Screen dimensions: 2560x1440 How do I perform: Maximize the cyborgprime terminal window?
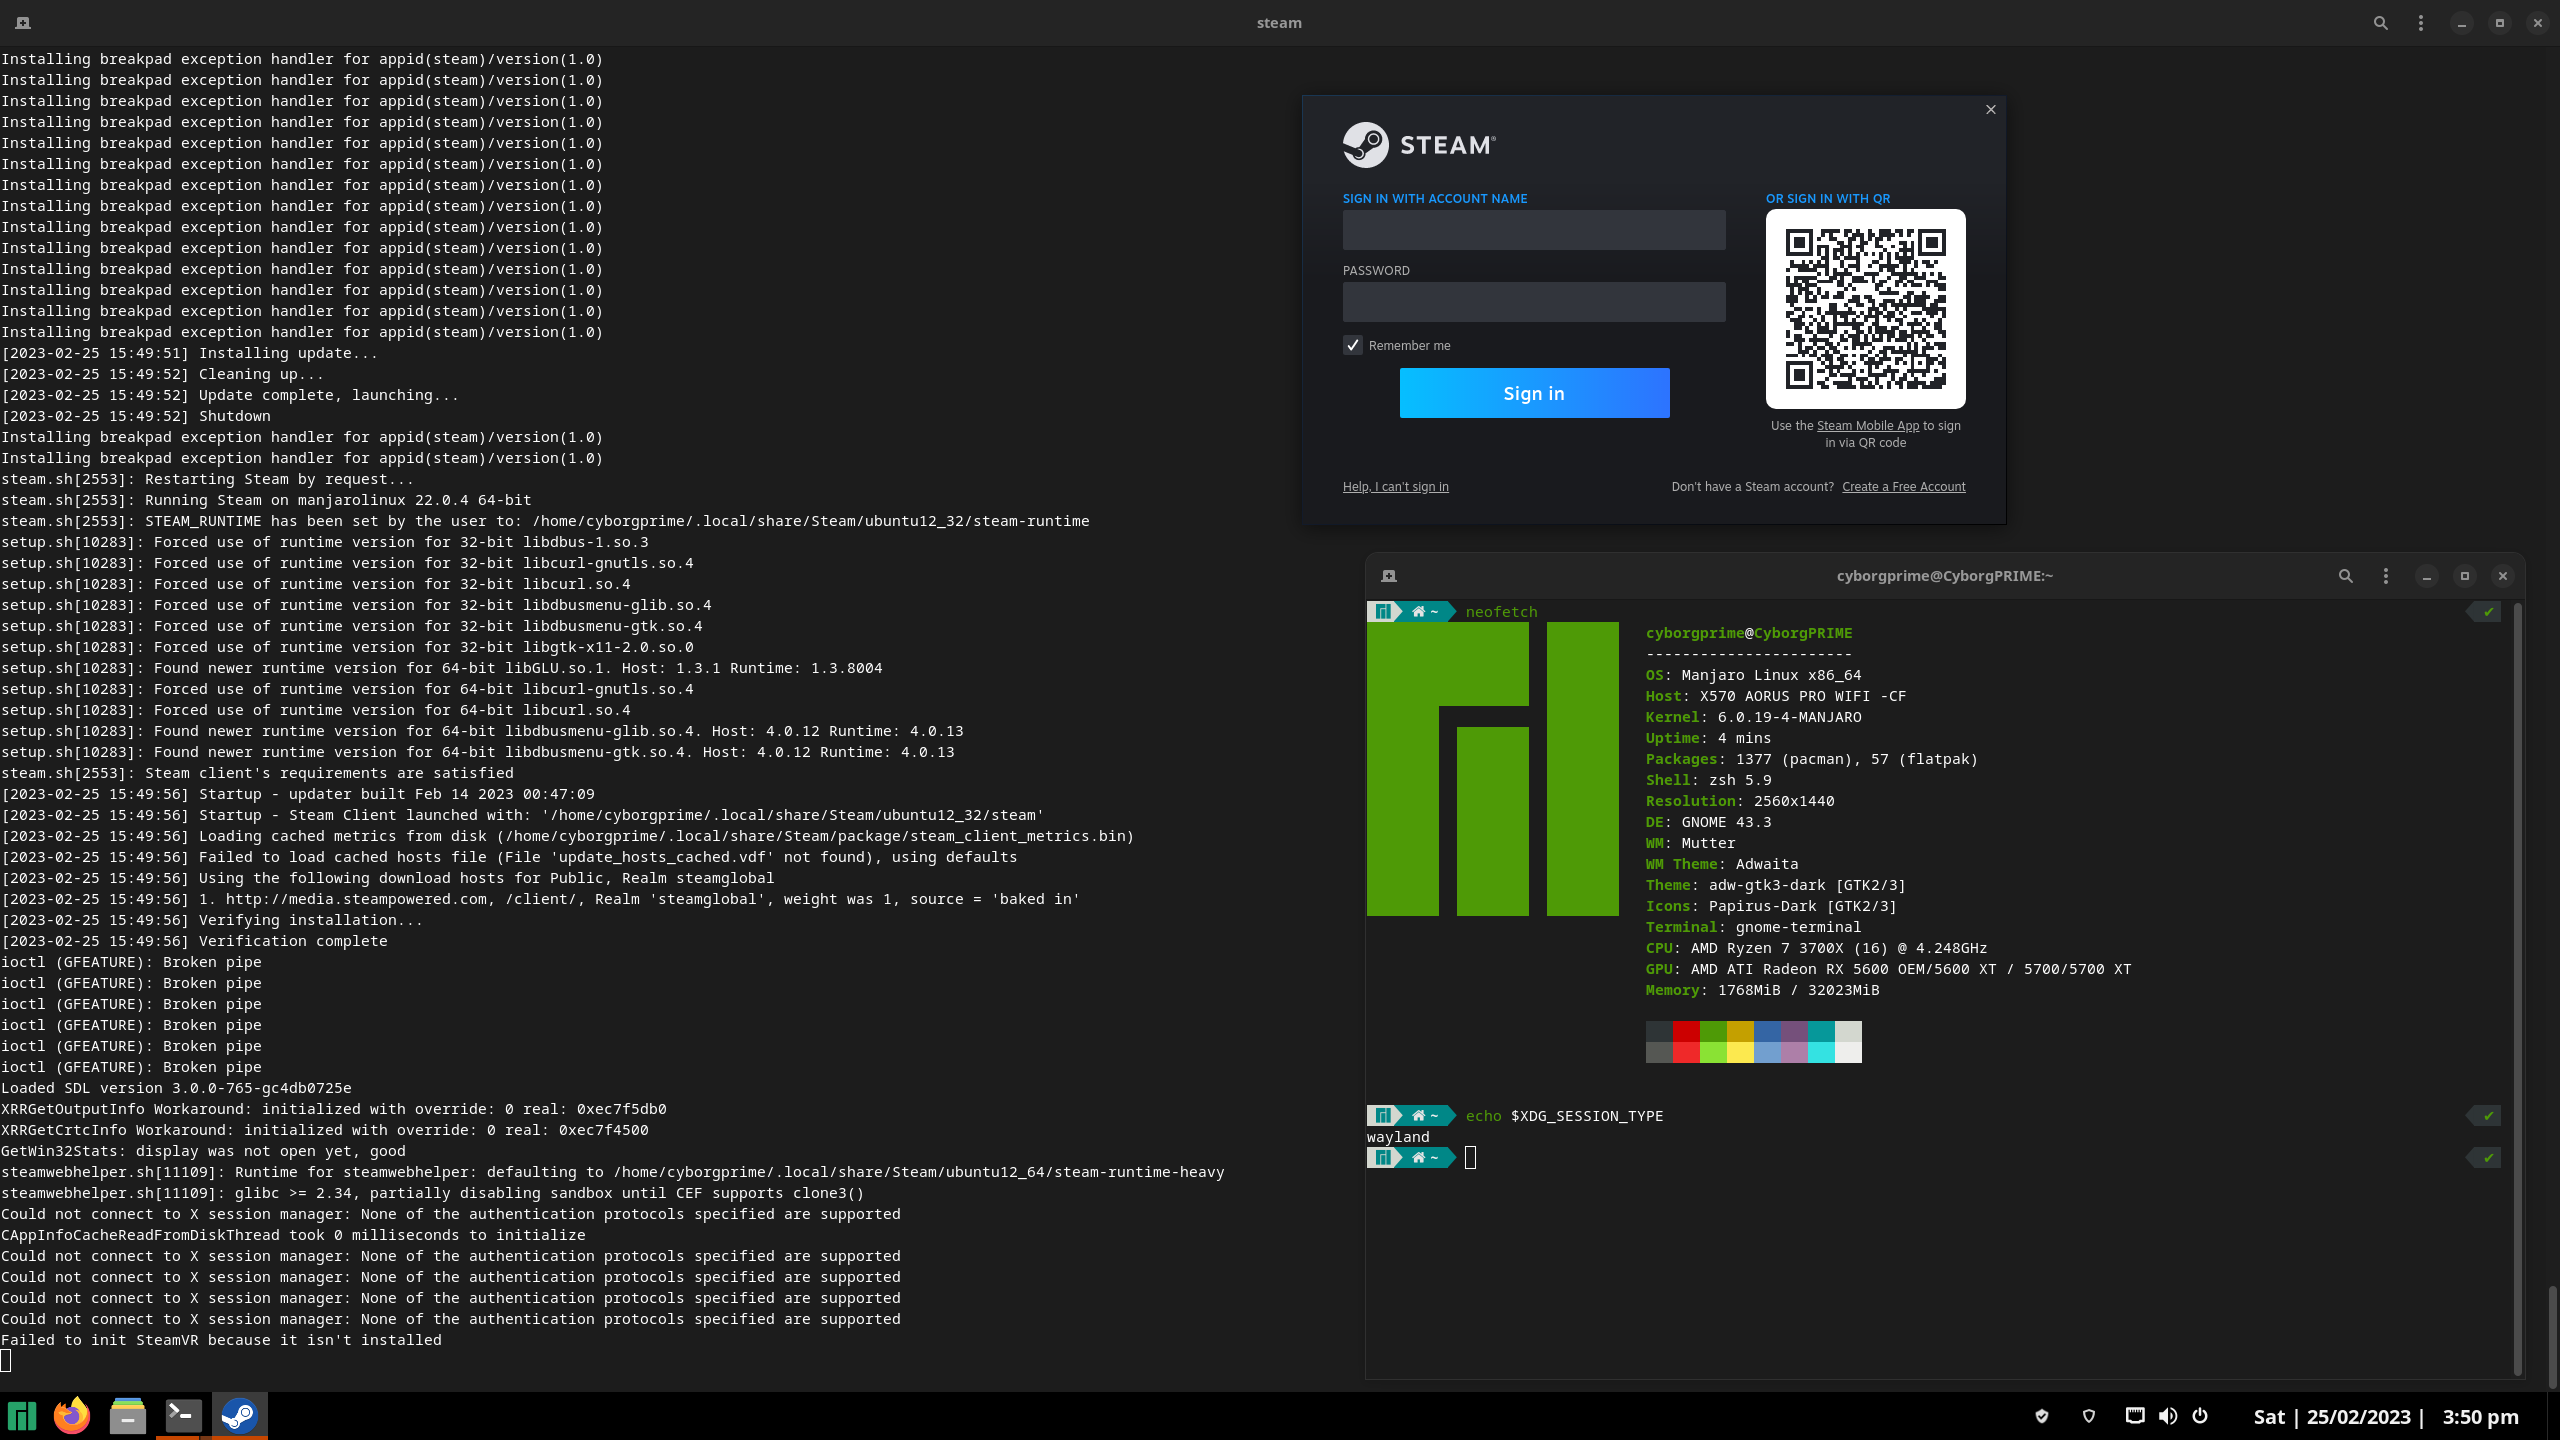click(x=2465, y=576)
